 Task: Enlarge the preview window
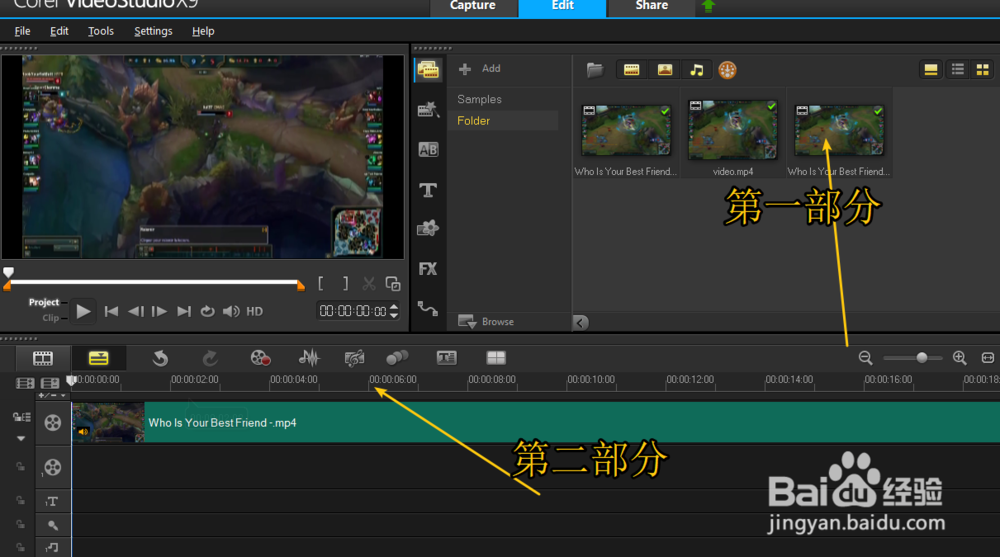pos(393,283)
